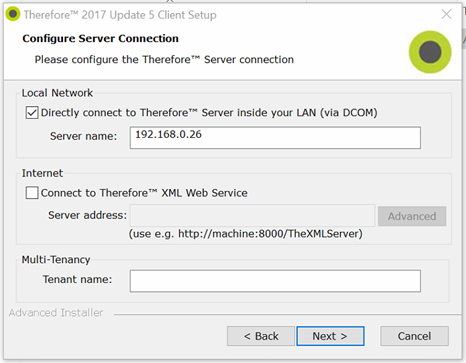Click the Please configure the Therefore Server connection text
The width and height of the screenshot is (466, 363).
164,60
